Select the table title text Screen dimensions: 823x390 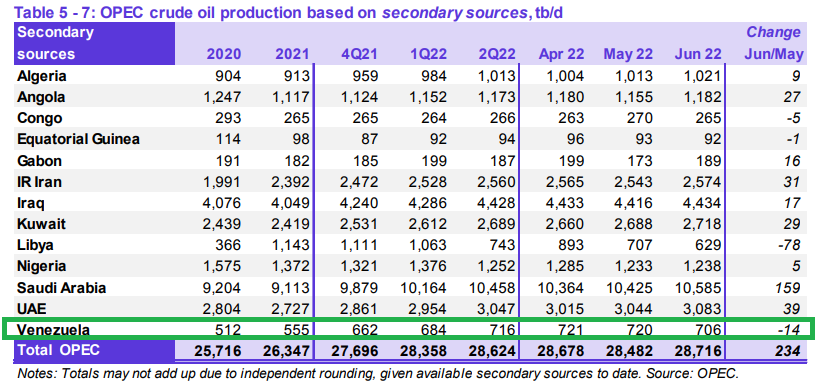click(290, 12)
